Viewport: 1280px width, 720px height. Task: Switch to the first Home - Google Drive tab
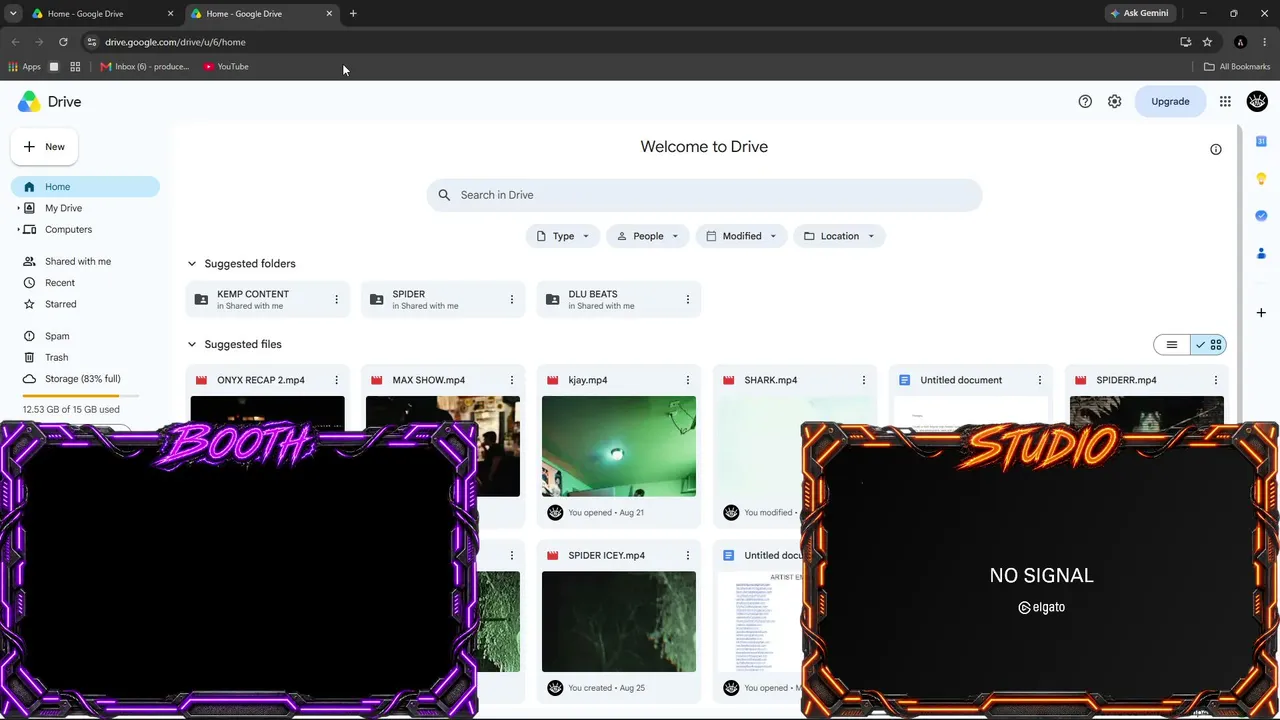point(102,14)
